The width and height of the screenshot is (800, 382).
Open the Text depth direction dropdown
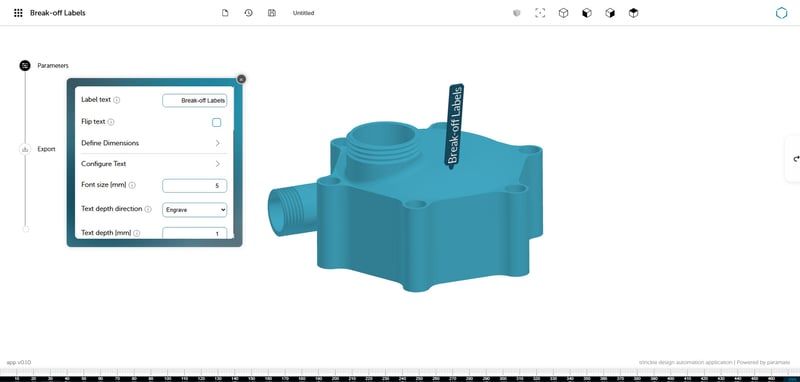point(195,210)
